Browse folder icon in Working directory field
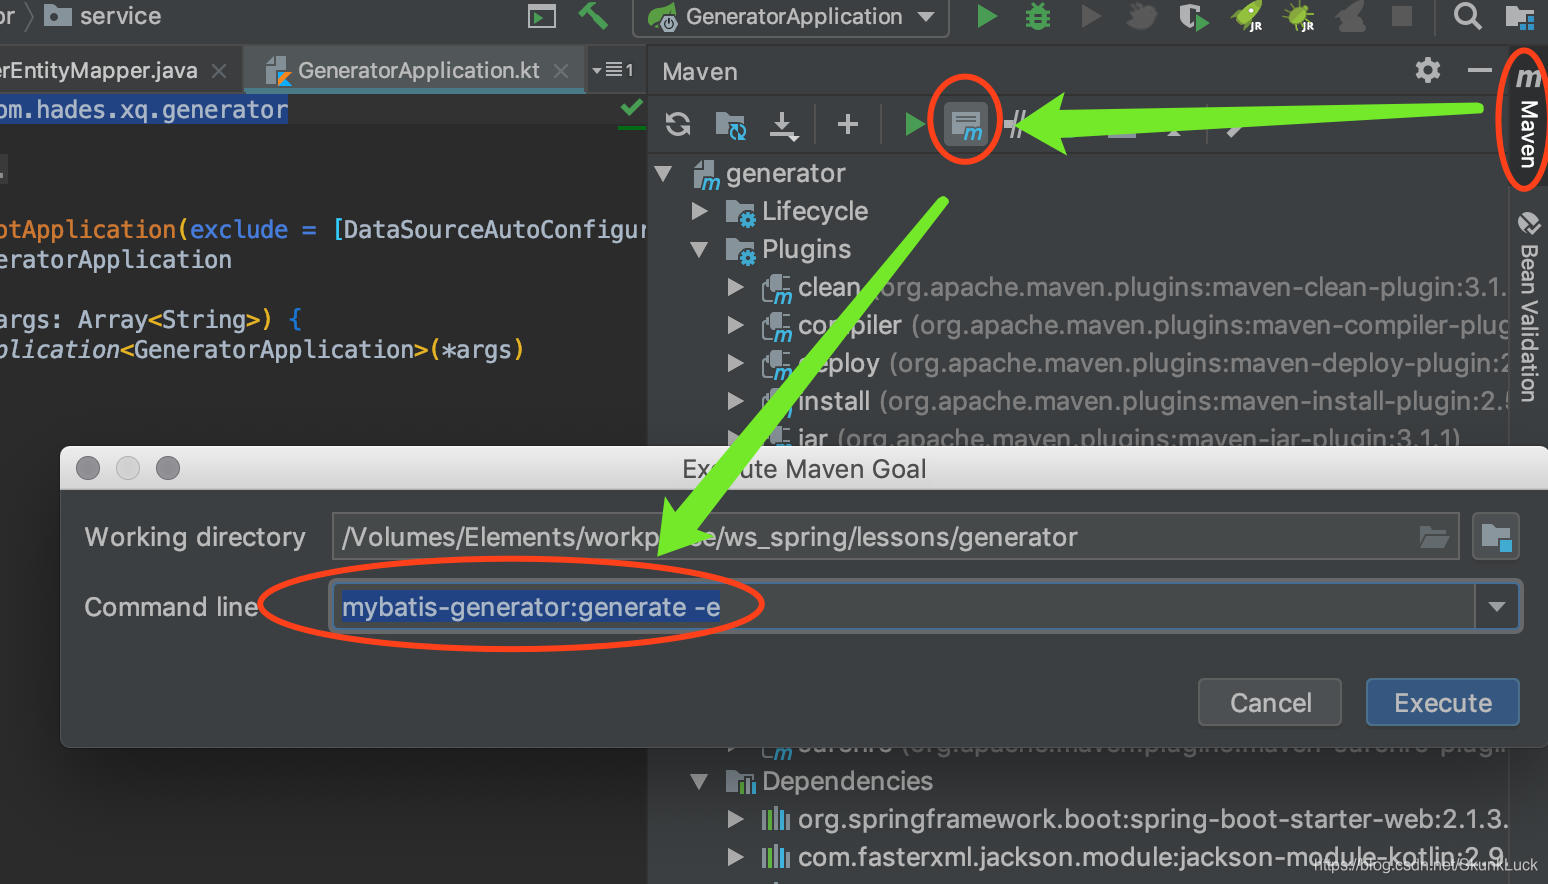 1434,537
